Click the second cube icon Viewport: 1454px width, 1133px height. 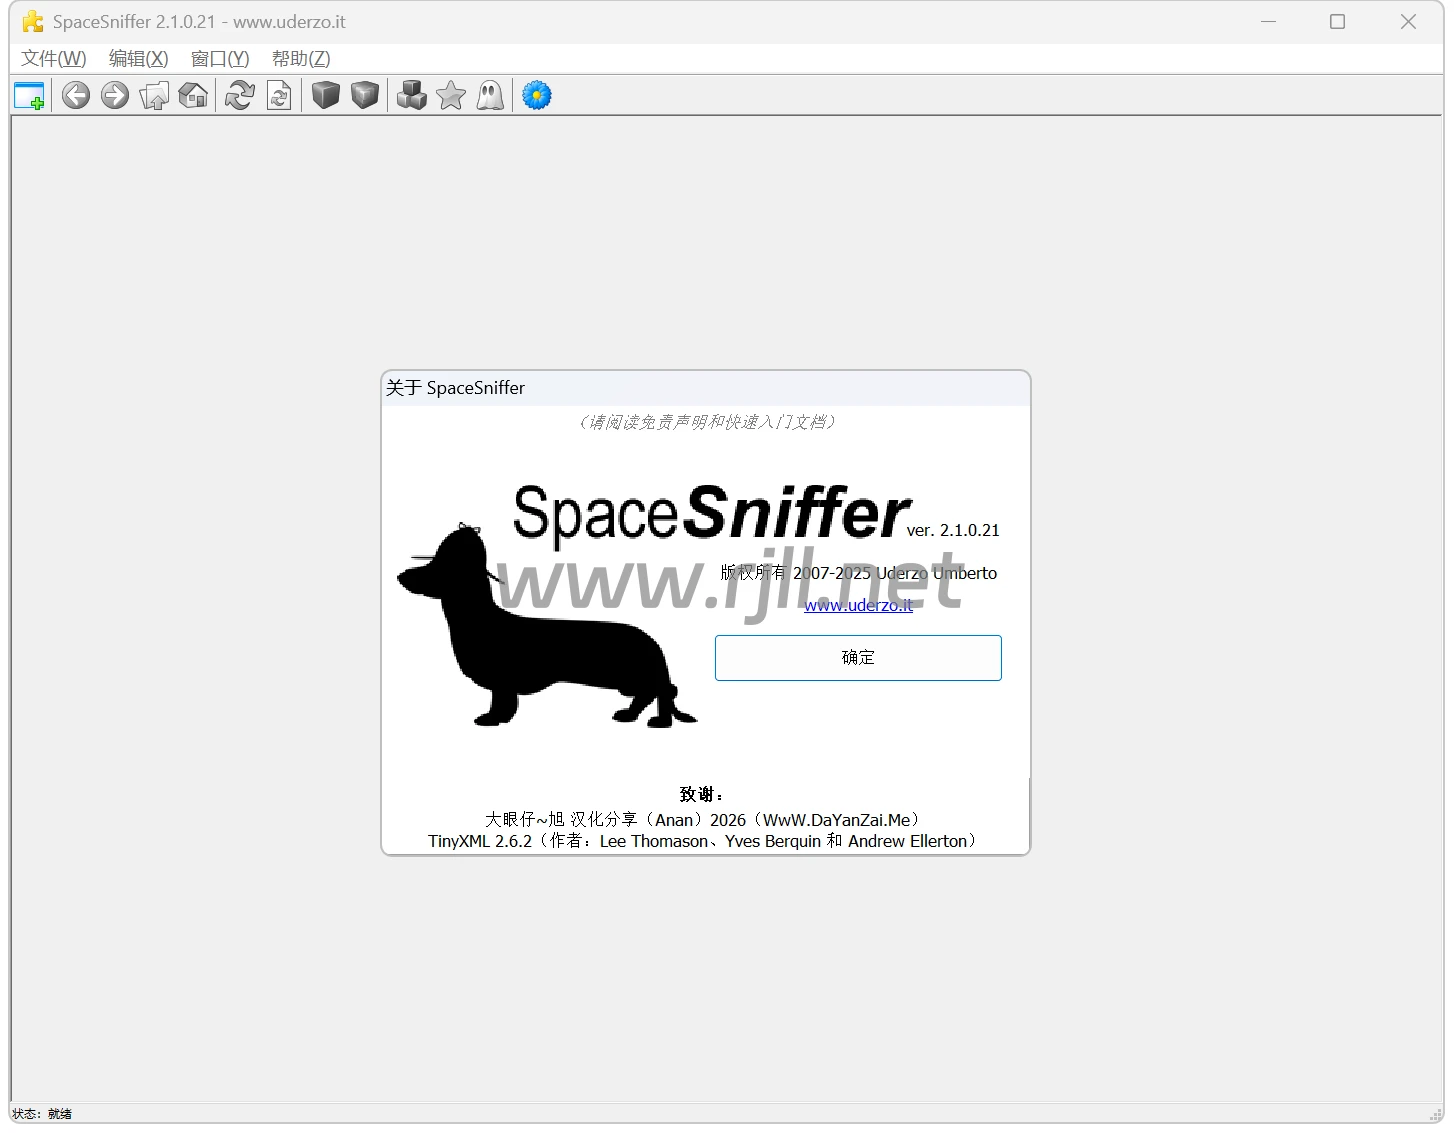point(365,96)
